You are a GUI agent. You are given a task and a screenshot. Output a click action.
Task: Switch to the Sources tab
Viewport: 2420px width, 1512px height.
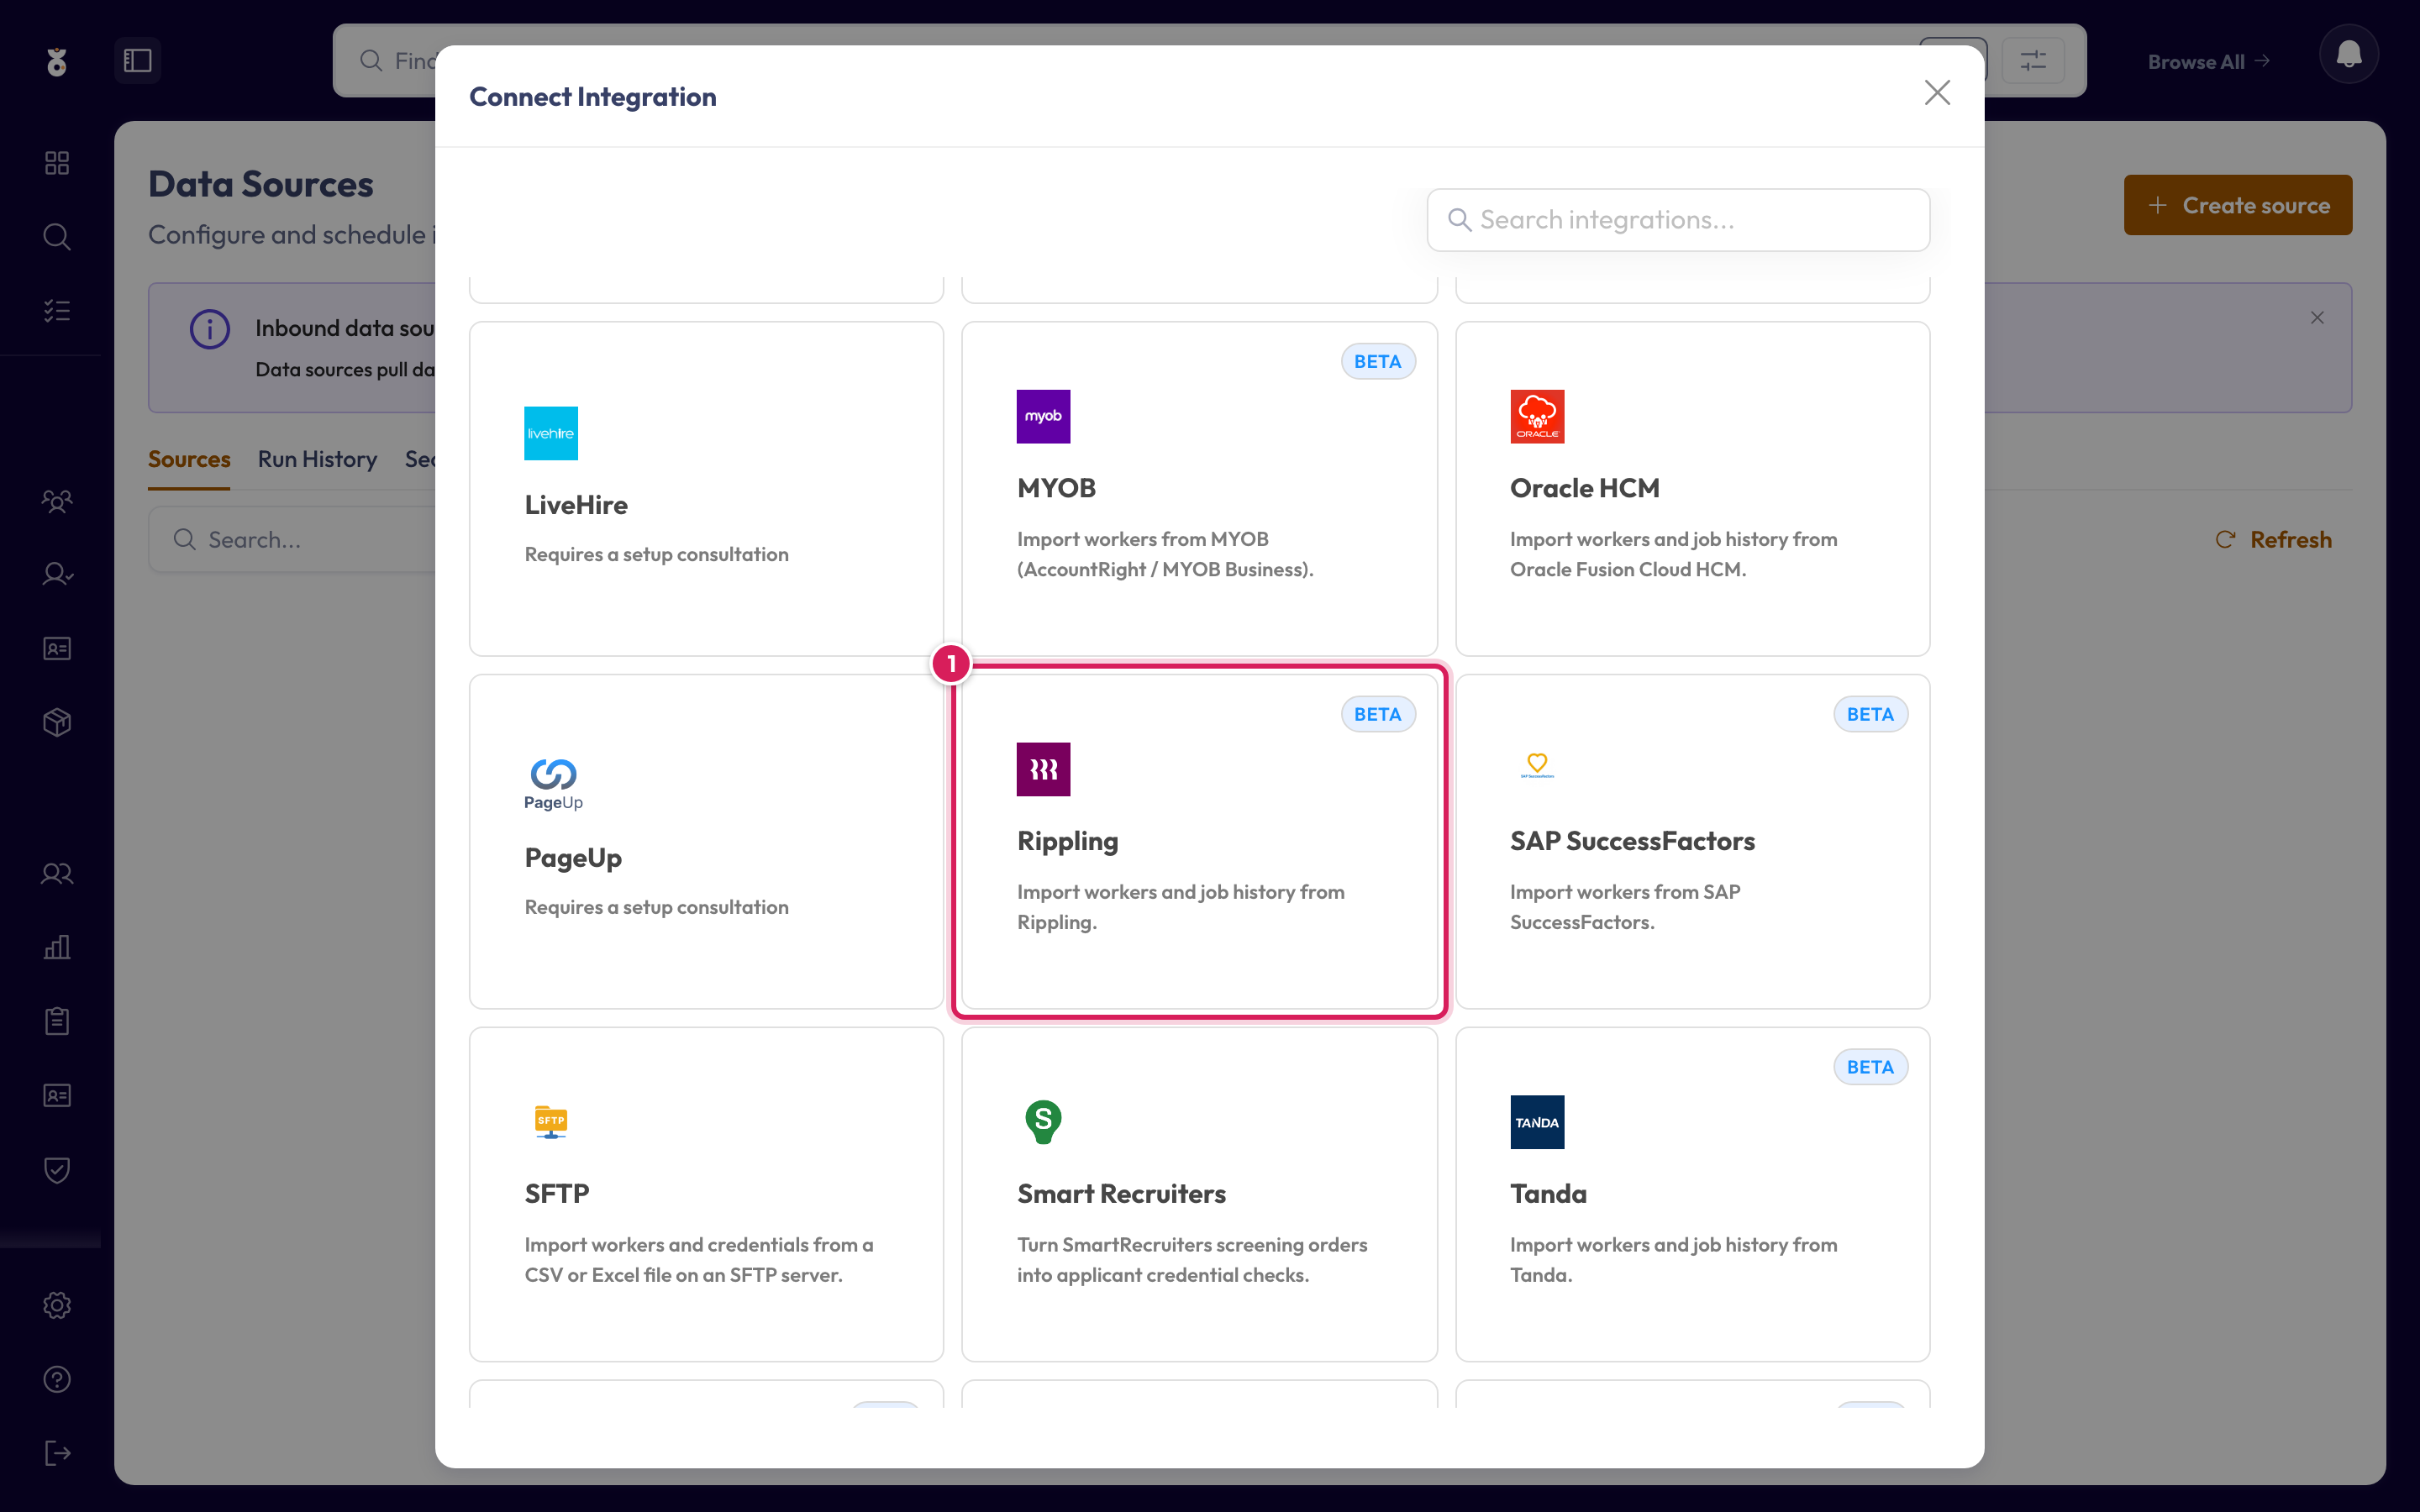[x=189, y=459]
